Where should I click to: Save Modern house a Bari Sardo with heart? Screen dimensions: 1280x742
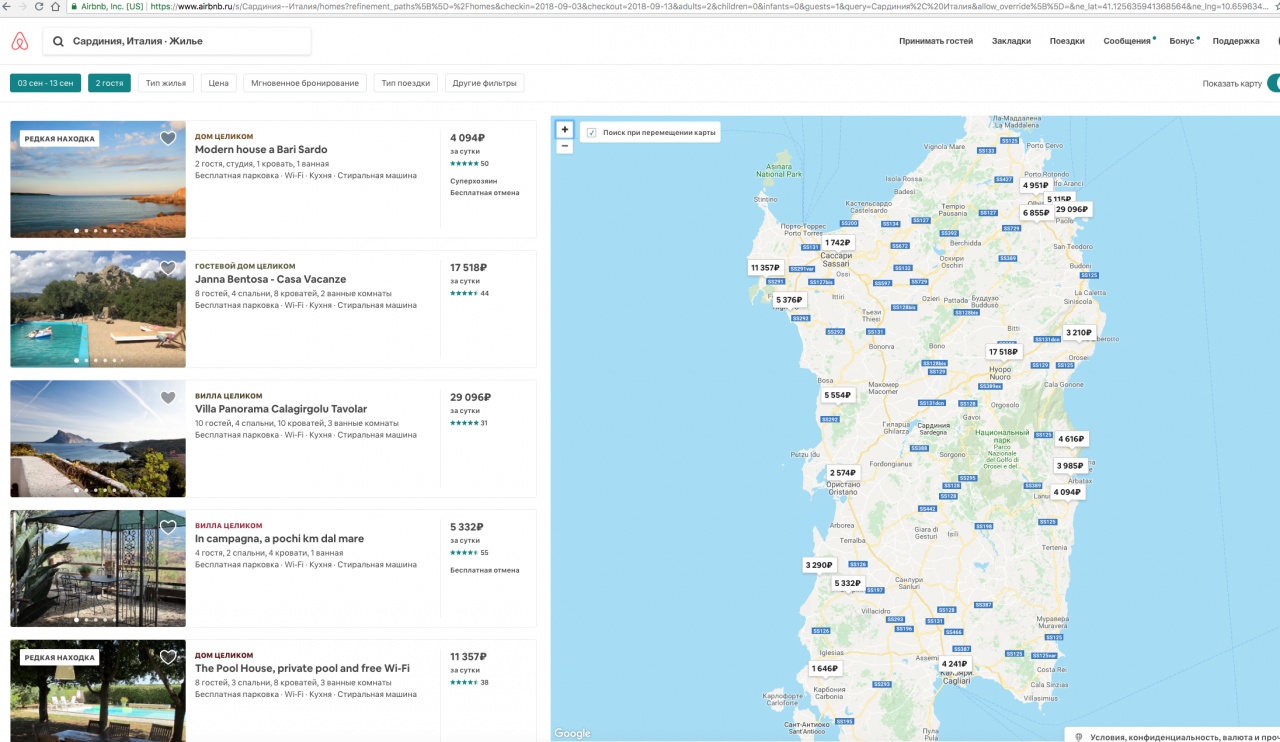pyautogui.click(x=168, y=139)
